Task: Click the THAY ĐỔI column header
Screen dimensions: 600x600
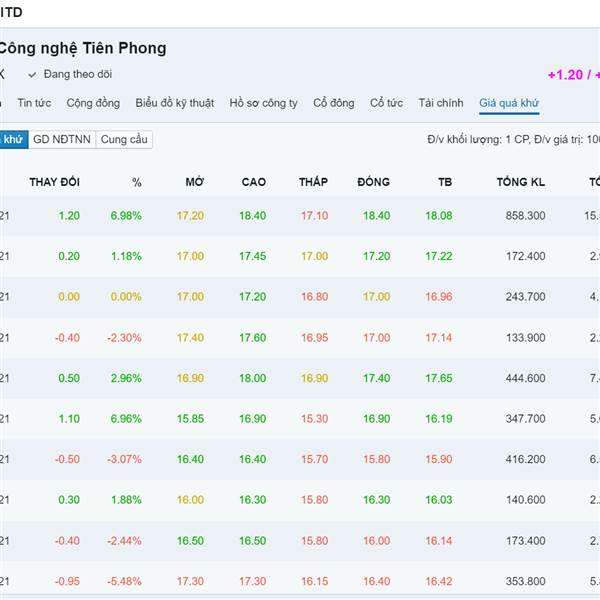Action: click(55, 182)
